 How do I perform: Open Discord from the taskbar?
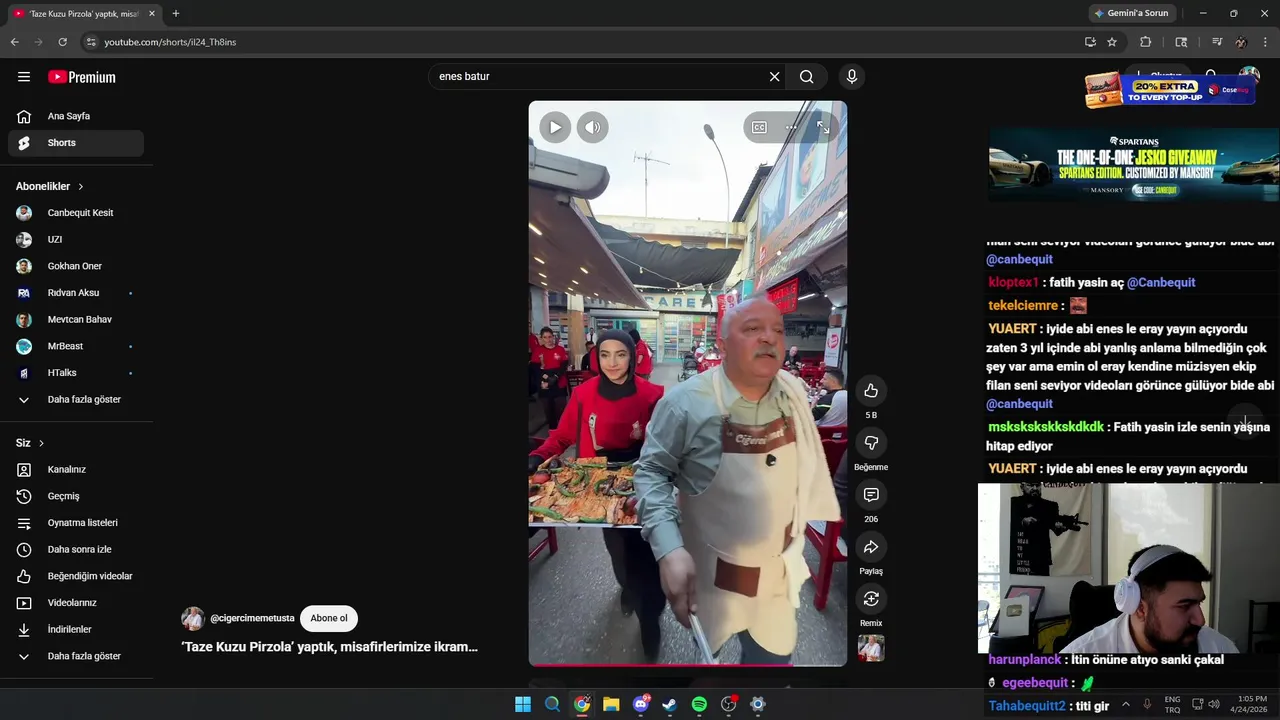tap(641, 704)
